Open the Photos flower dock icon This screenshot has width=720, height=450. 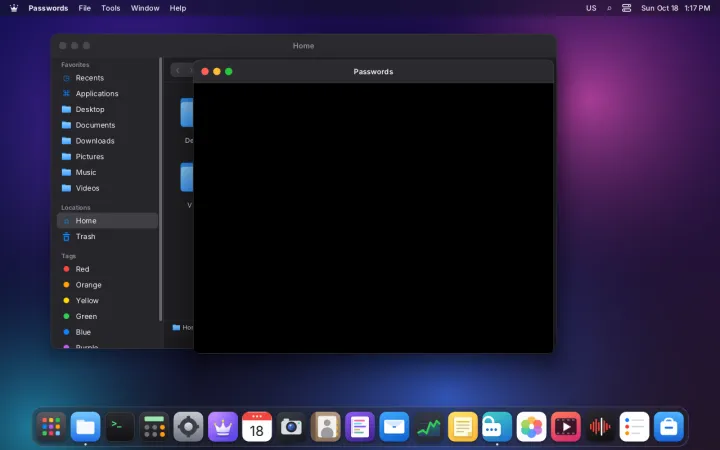point(531,427)
